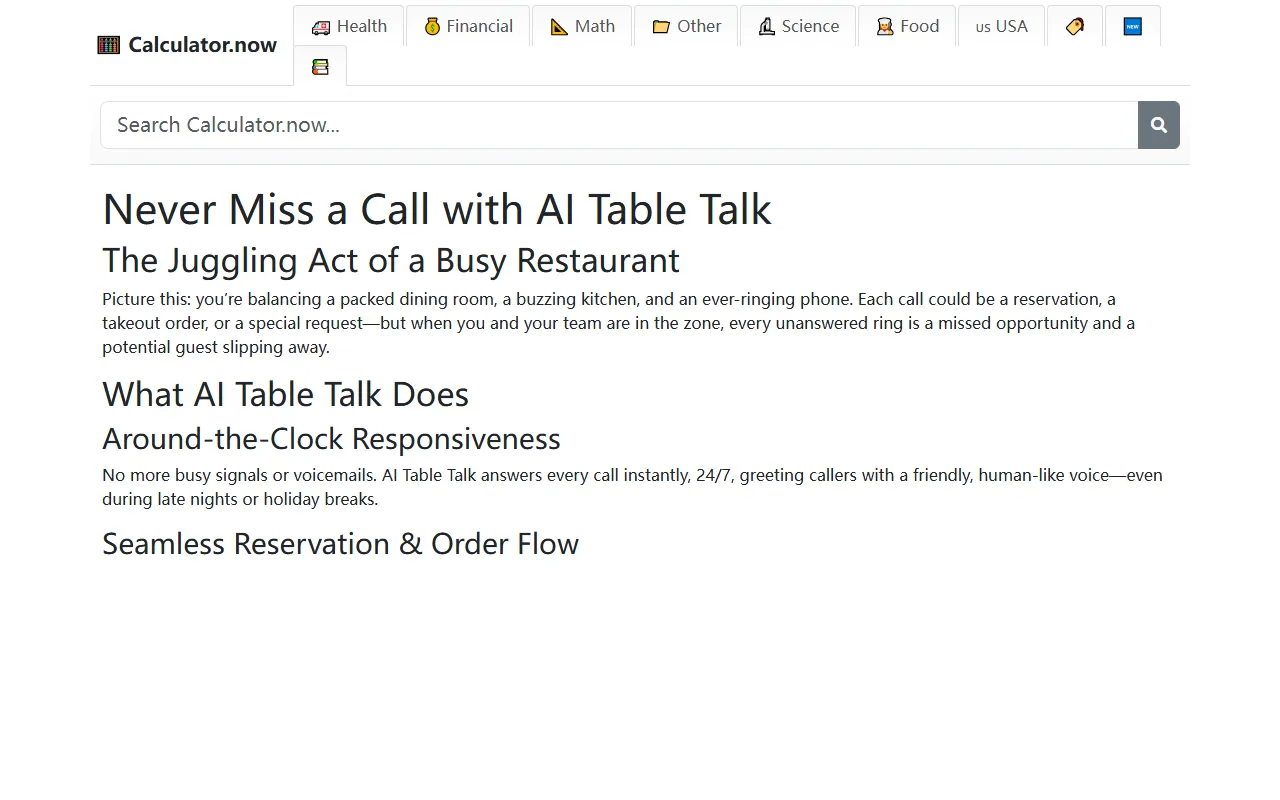Click the abacus logo next to Calculator.now
Viewport: 1280px width, 800px height.
tap(108, 44)
